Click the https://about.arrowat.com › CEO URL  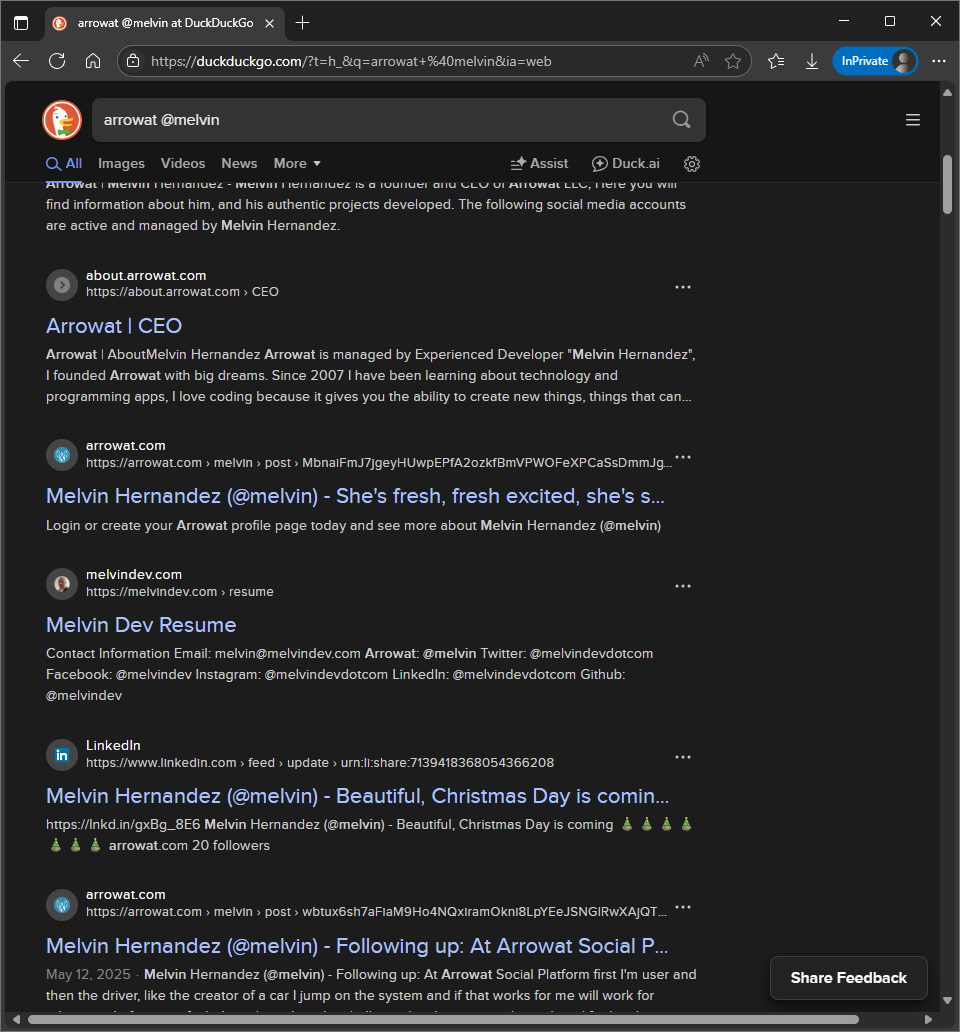182,292
